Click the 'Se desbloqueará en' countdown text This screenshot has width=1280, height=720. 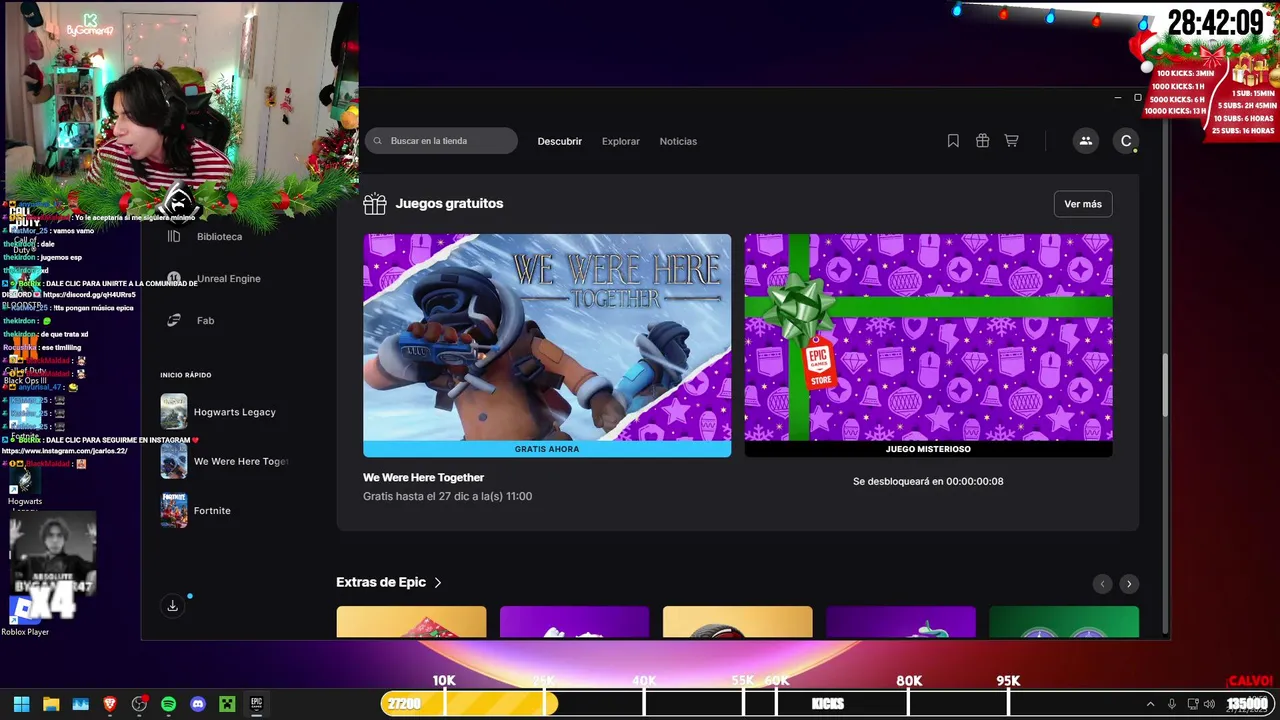pyautogui.click(x=928, y=481)
